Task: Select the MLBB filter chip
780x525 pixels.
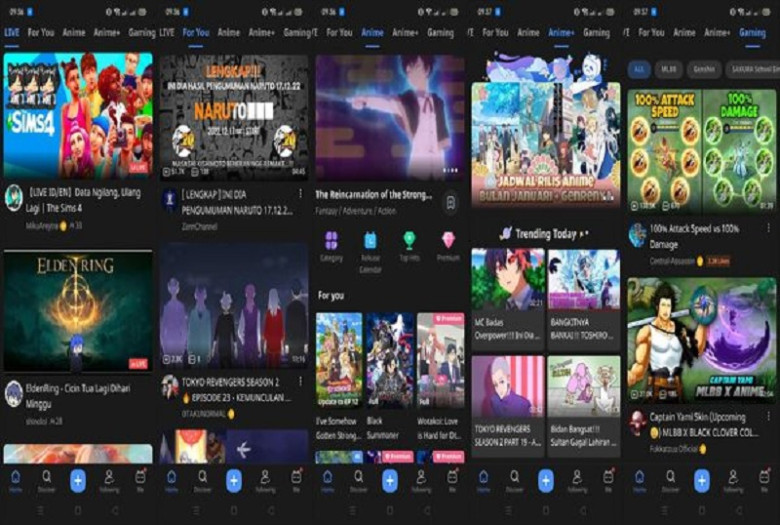Action: (669, 70)
